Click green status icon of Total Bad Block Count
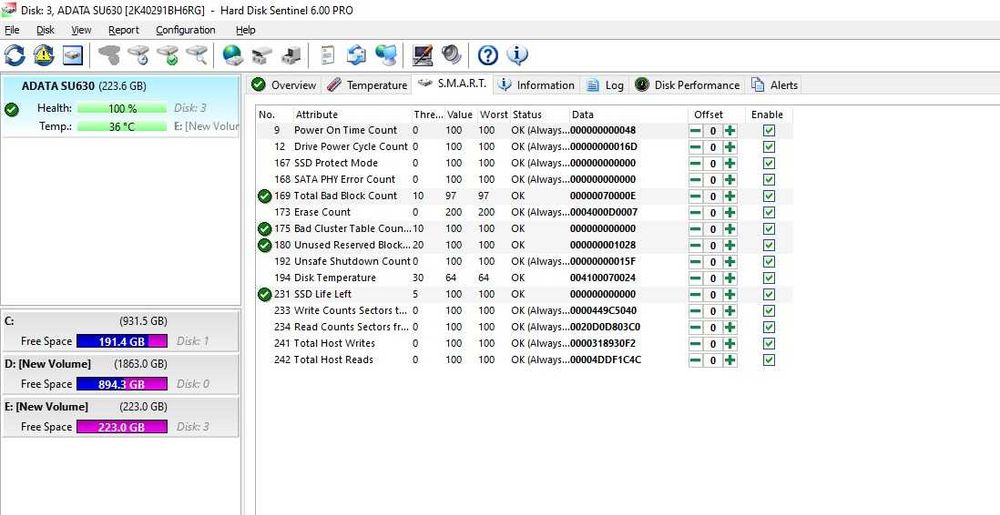Viewport: 1000px width, 515px height. [x=265, y=196]
